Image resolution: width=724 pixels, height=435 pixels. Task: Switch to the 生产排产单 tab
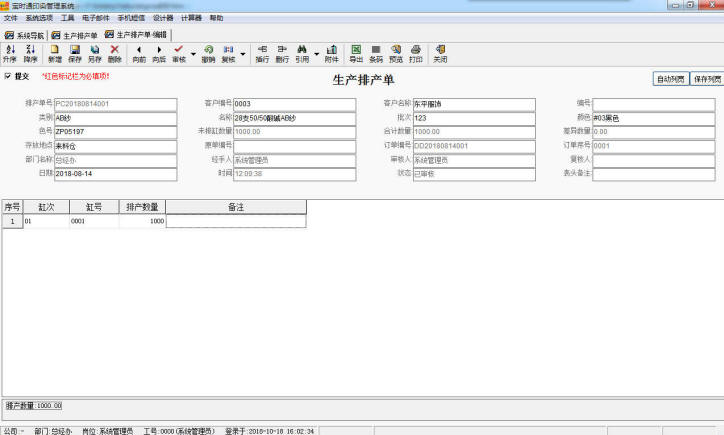pos(75,35)
